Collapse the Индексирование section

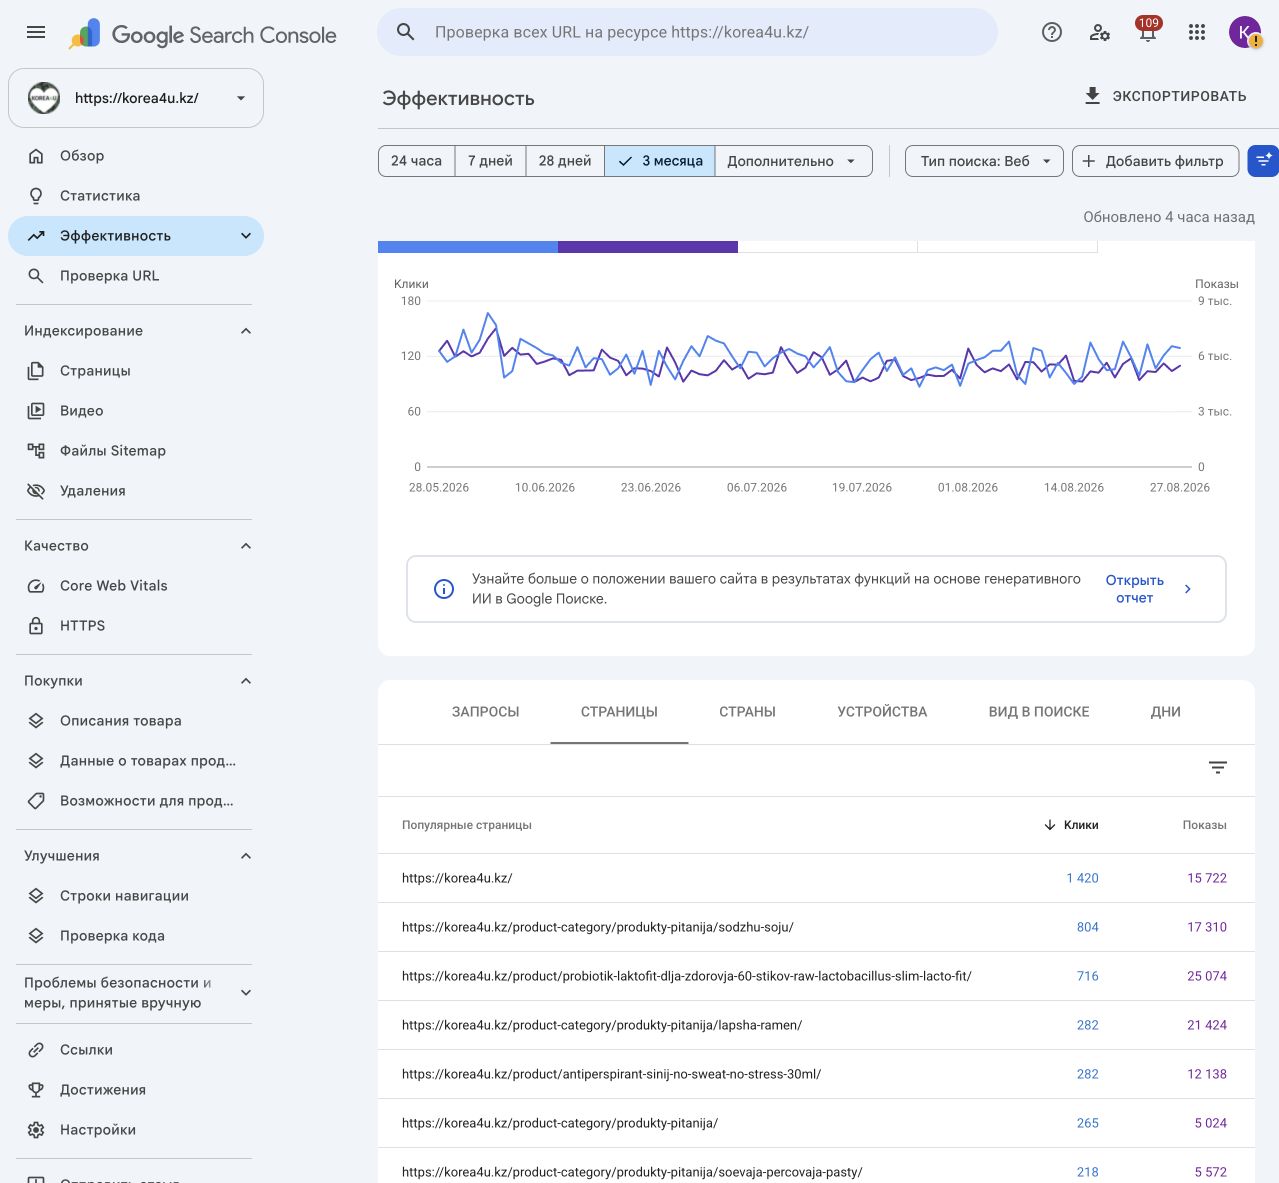[x=246, y=331]
